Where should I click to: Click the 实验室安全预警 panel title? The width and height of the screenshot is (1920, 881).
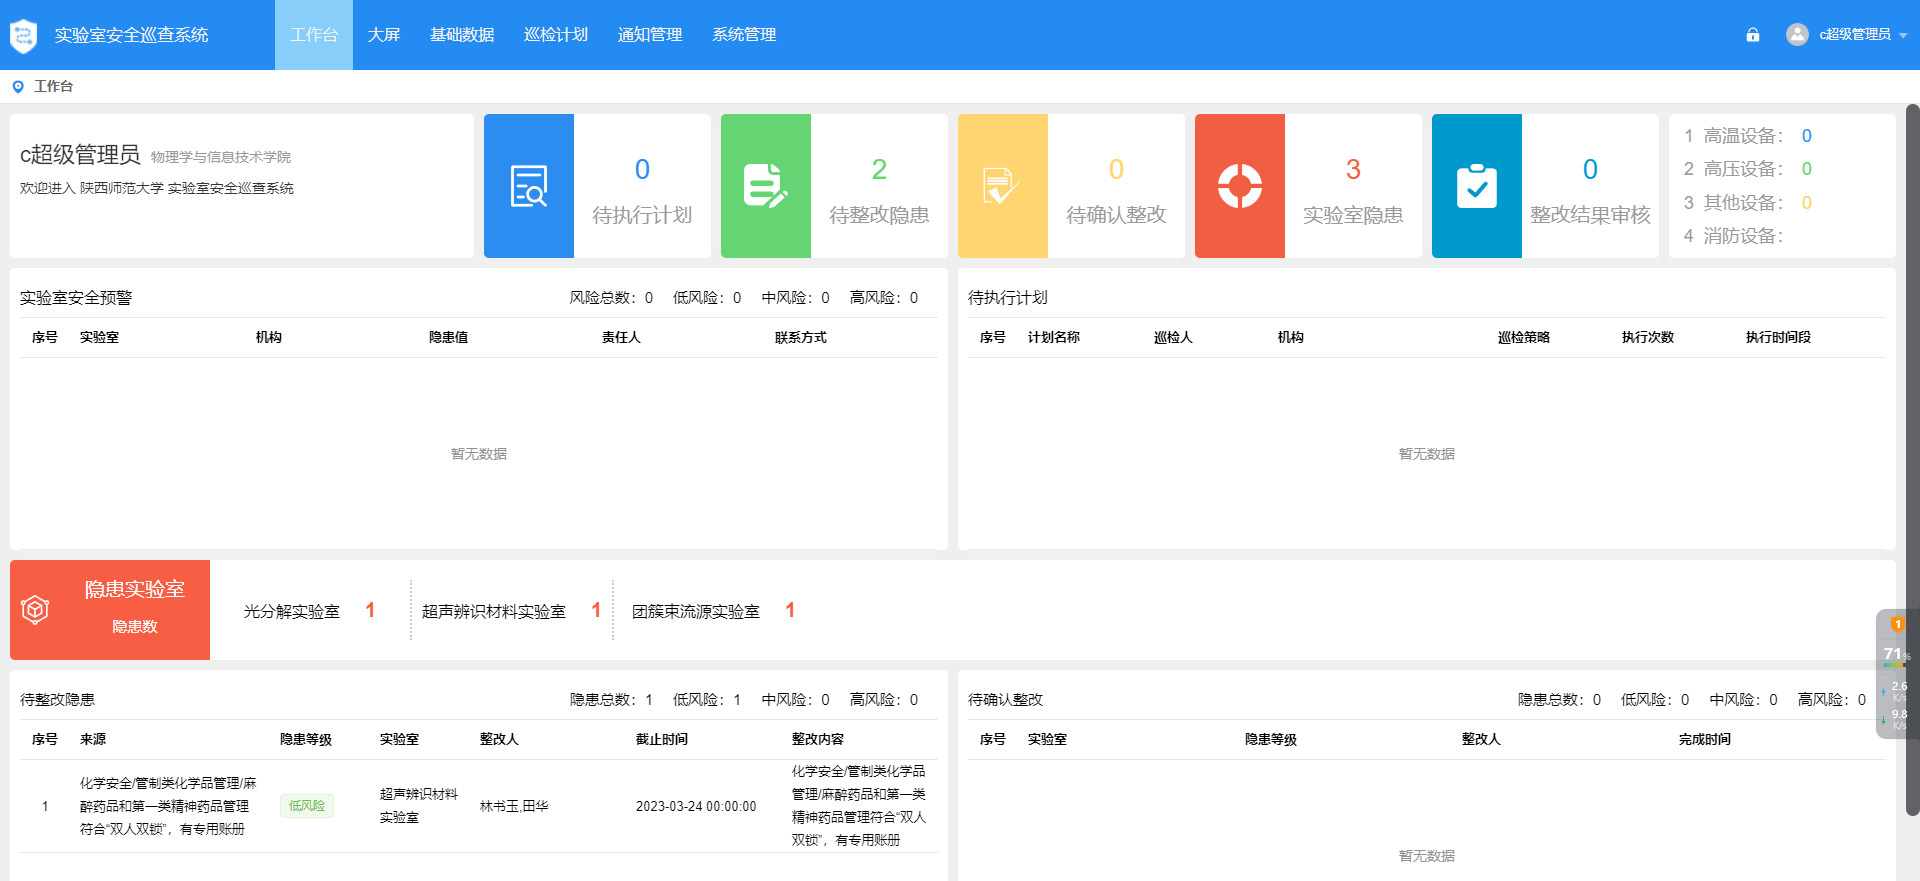coord(76,298)
